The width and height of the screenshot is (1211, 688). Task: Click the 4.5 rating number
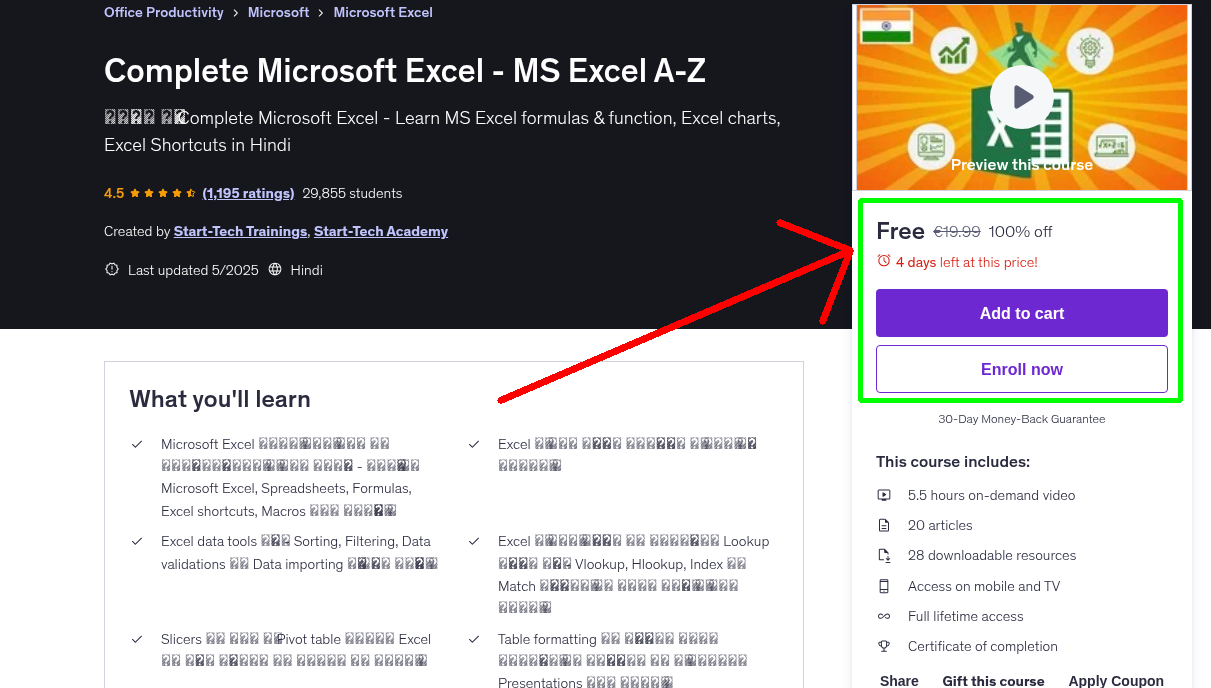(114, 193)
